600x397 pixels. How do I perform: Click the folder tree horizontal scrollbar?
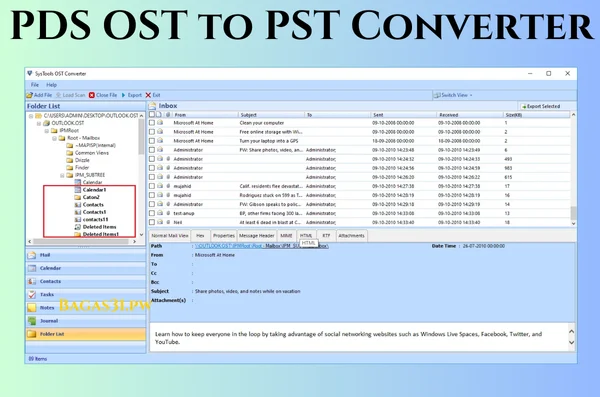[x=81, y=242]
